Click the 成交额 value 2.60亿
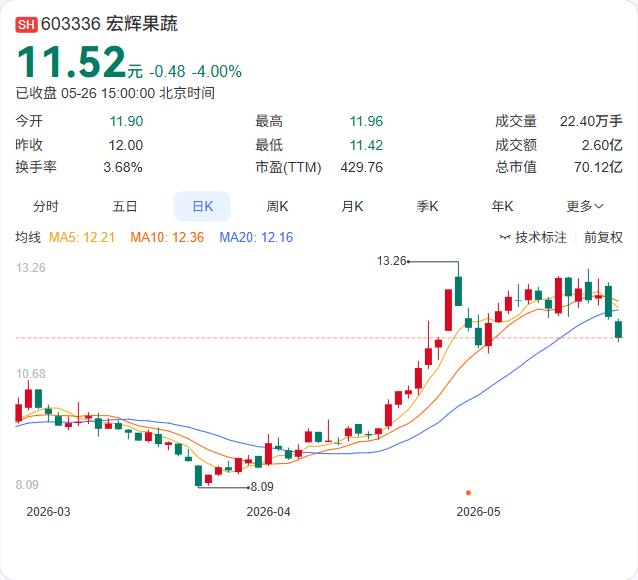Screen dimensions: 638x580 pos(602,145)
